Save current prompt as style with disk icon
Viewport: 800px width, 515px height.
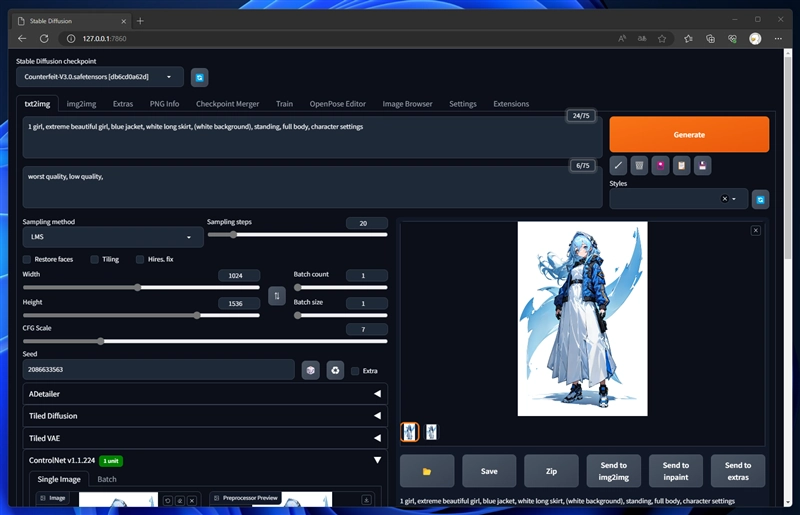click(x=703, y=165)
